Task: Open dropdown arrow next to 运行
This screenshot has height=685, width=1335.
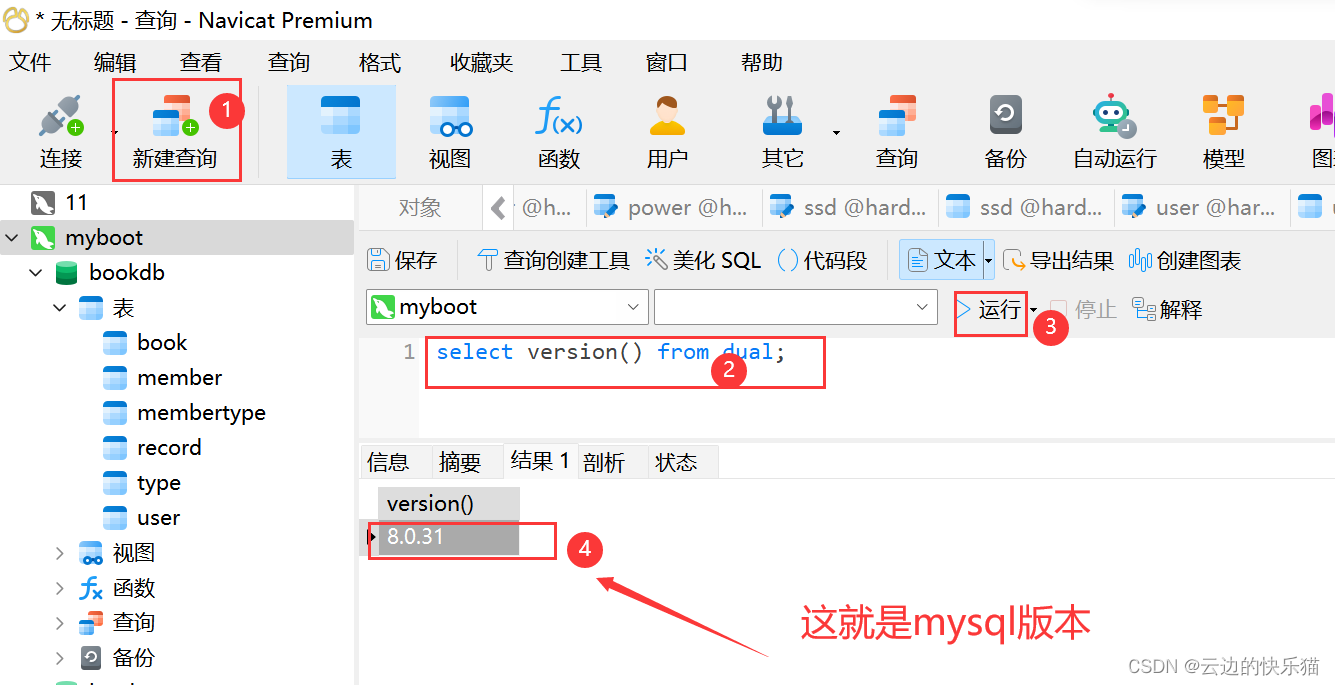Action: [1033, 311]
